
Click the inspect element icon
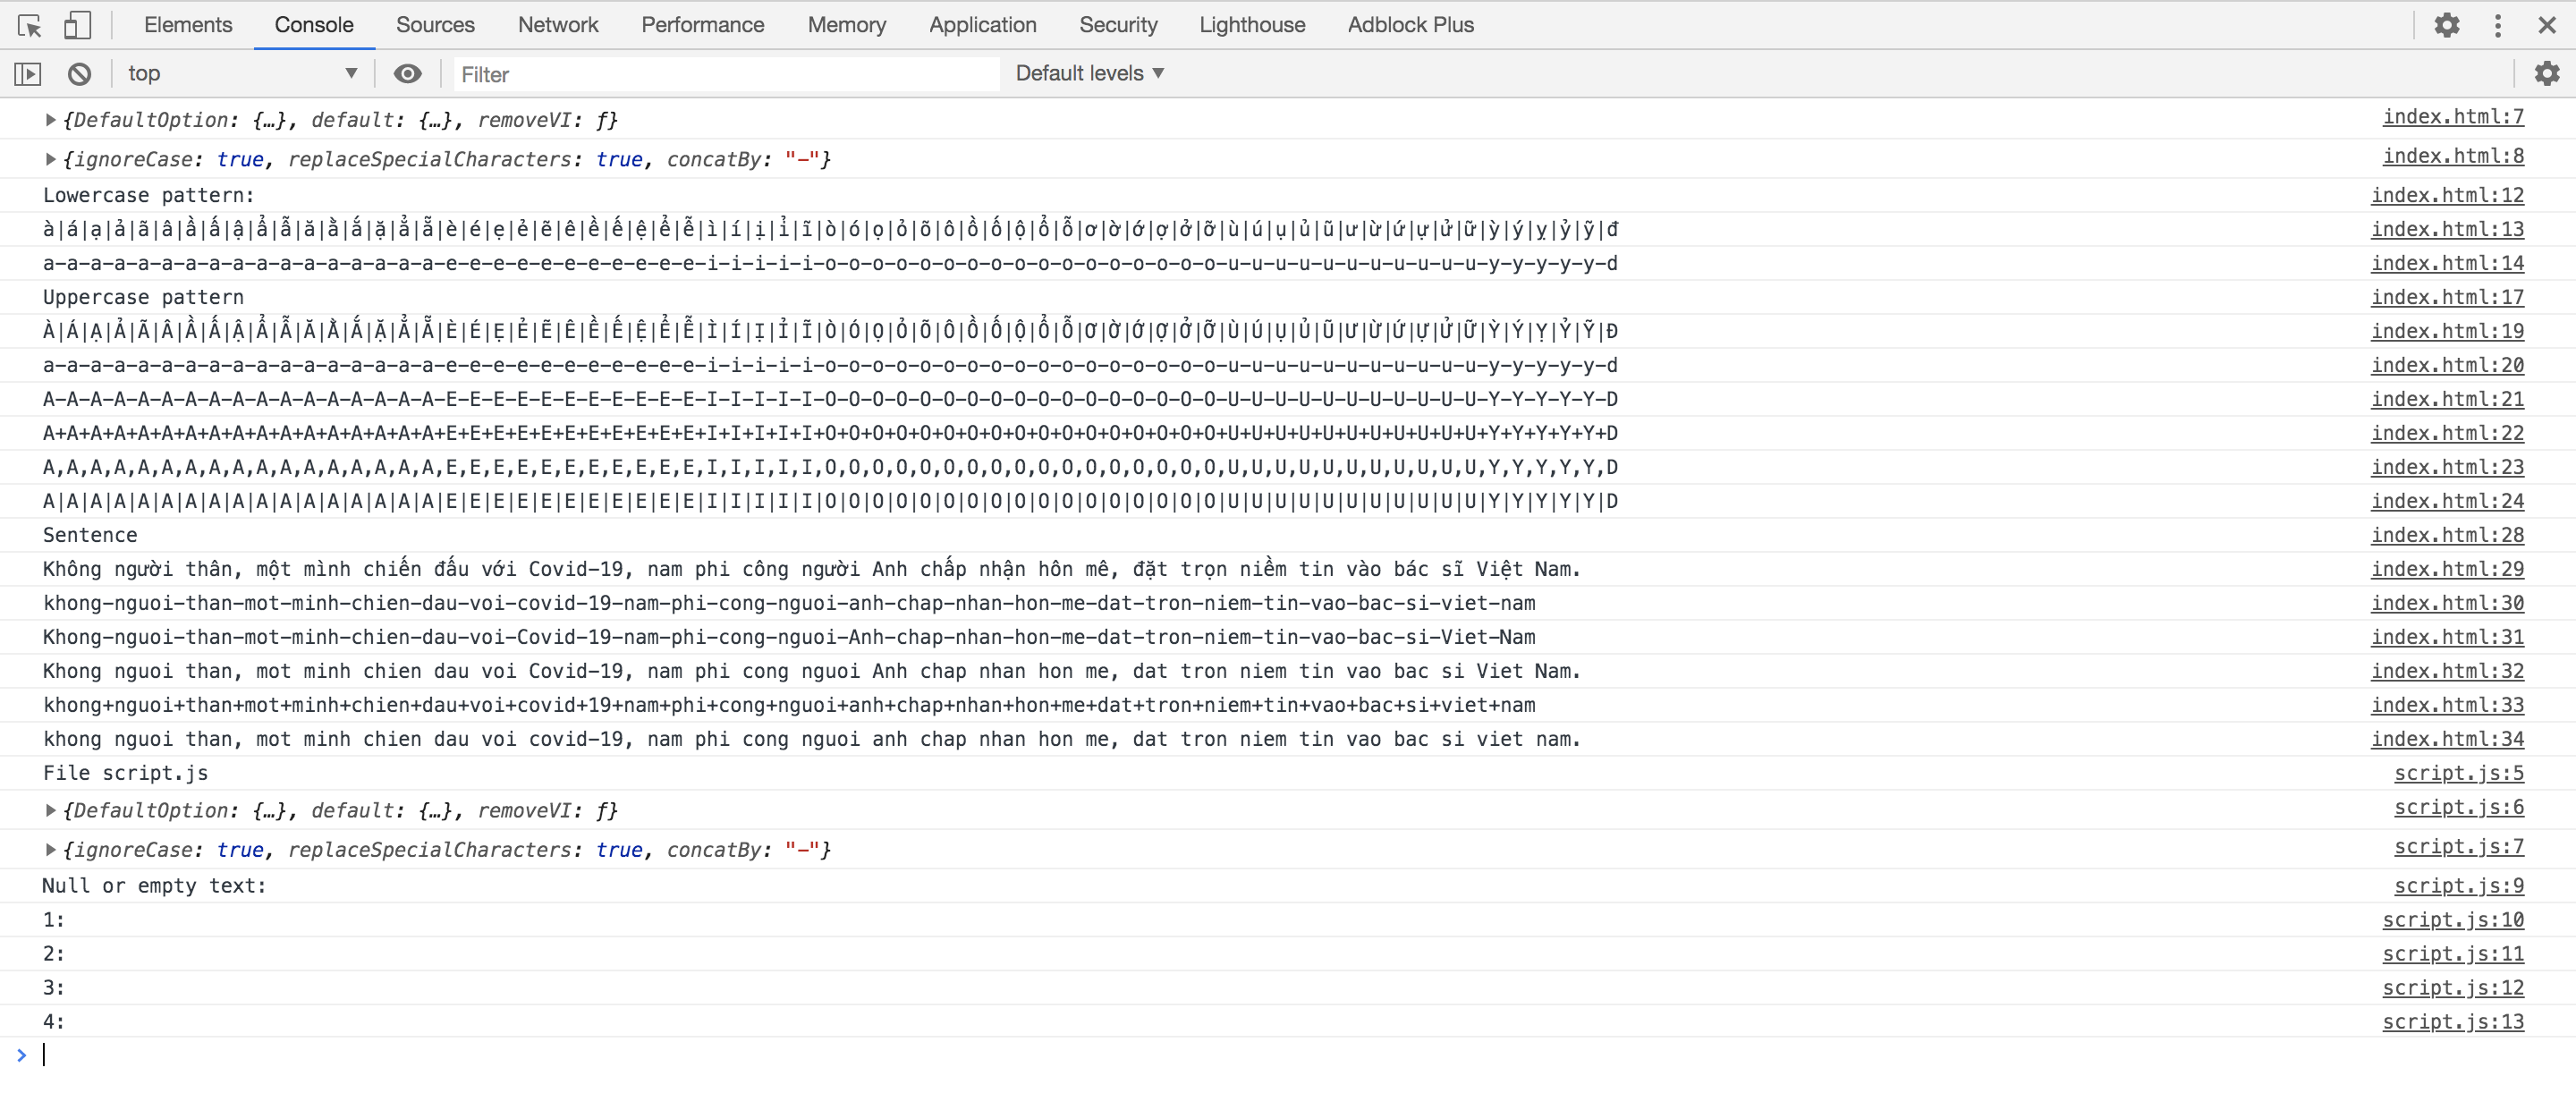pyautogui.click(x=28, y=23)
